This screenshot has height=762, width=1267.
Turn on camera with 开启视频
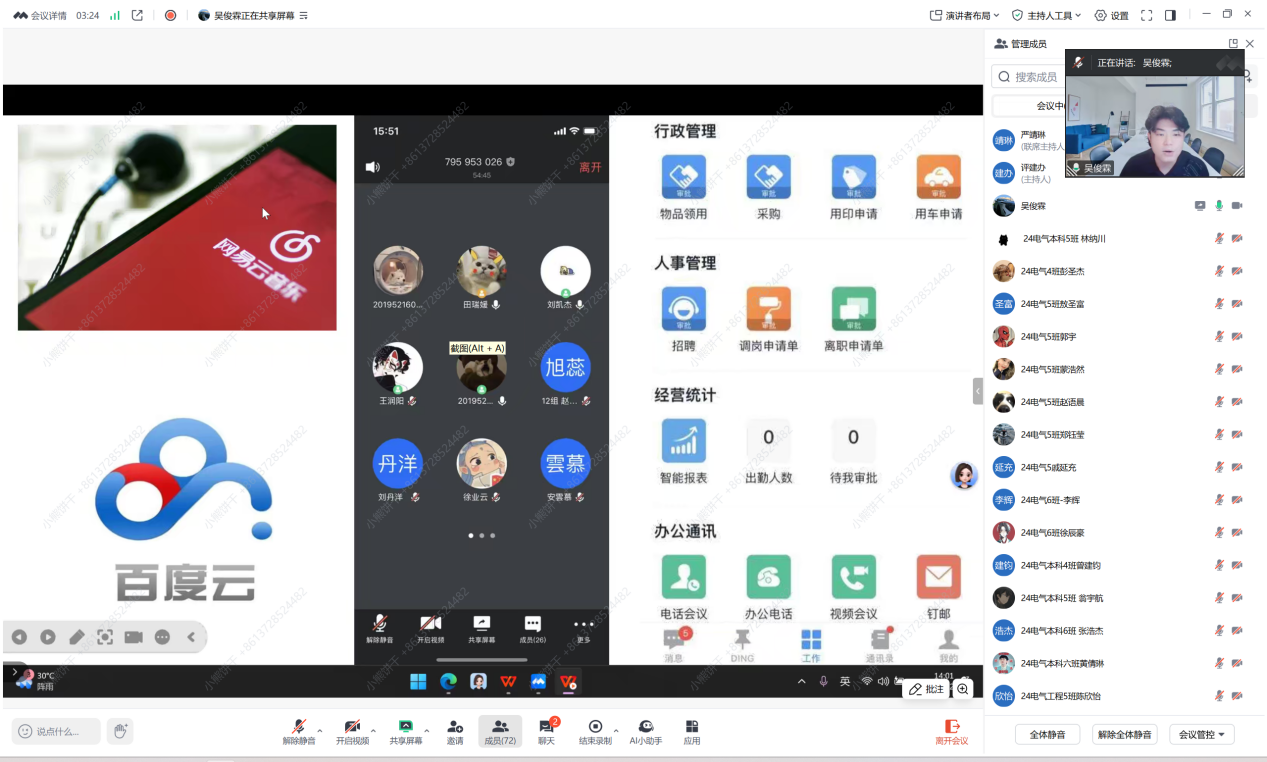pyautogui.click(x=354, y=731)
